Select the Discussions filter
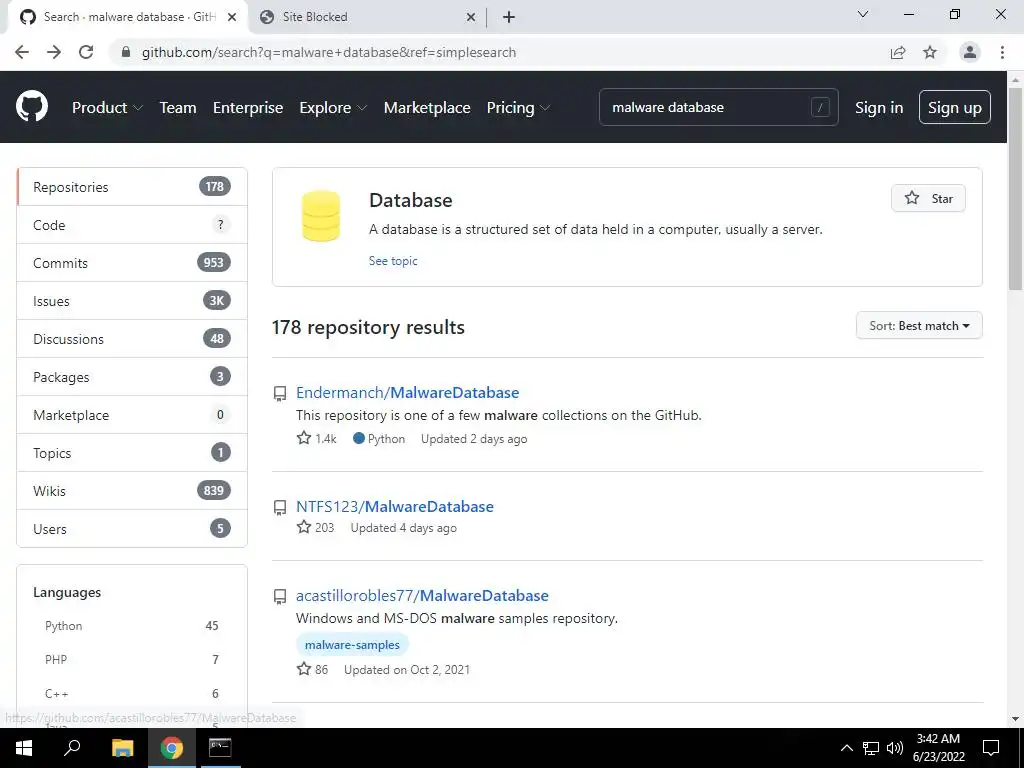Viewport: 1024px width, 768px height. (132, 338)
